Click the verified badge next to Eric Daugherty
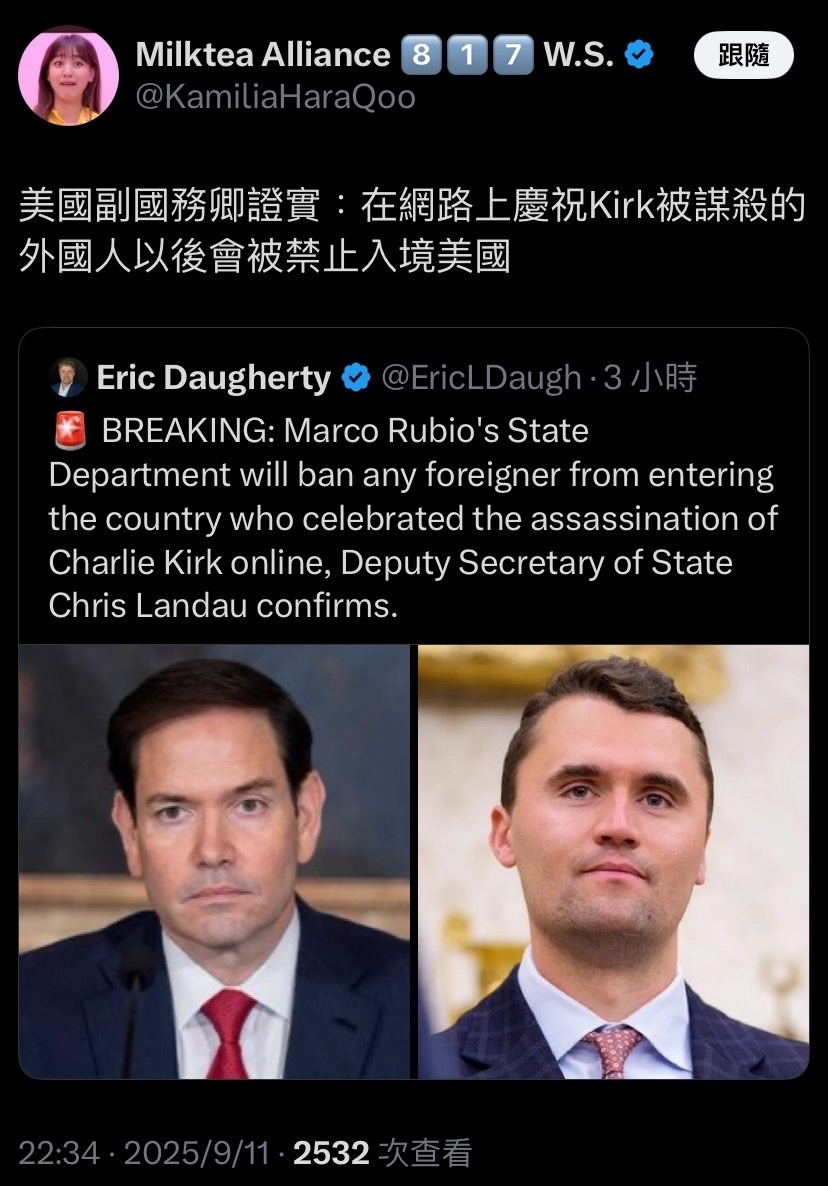 point(356,377)
